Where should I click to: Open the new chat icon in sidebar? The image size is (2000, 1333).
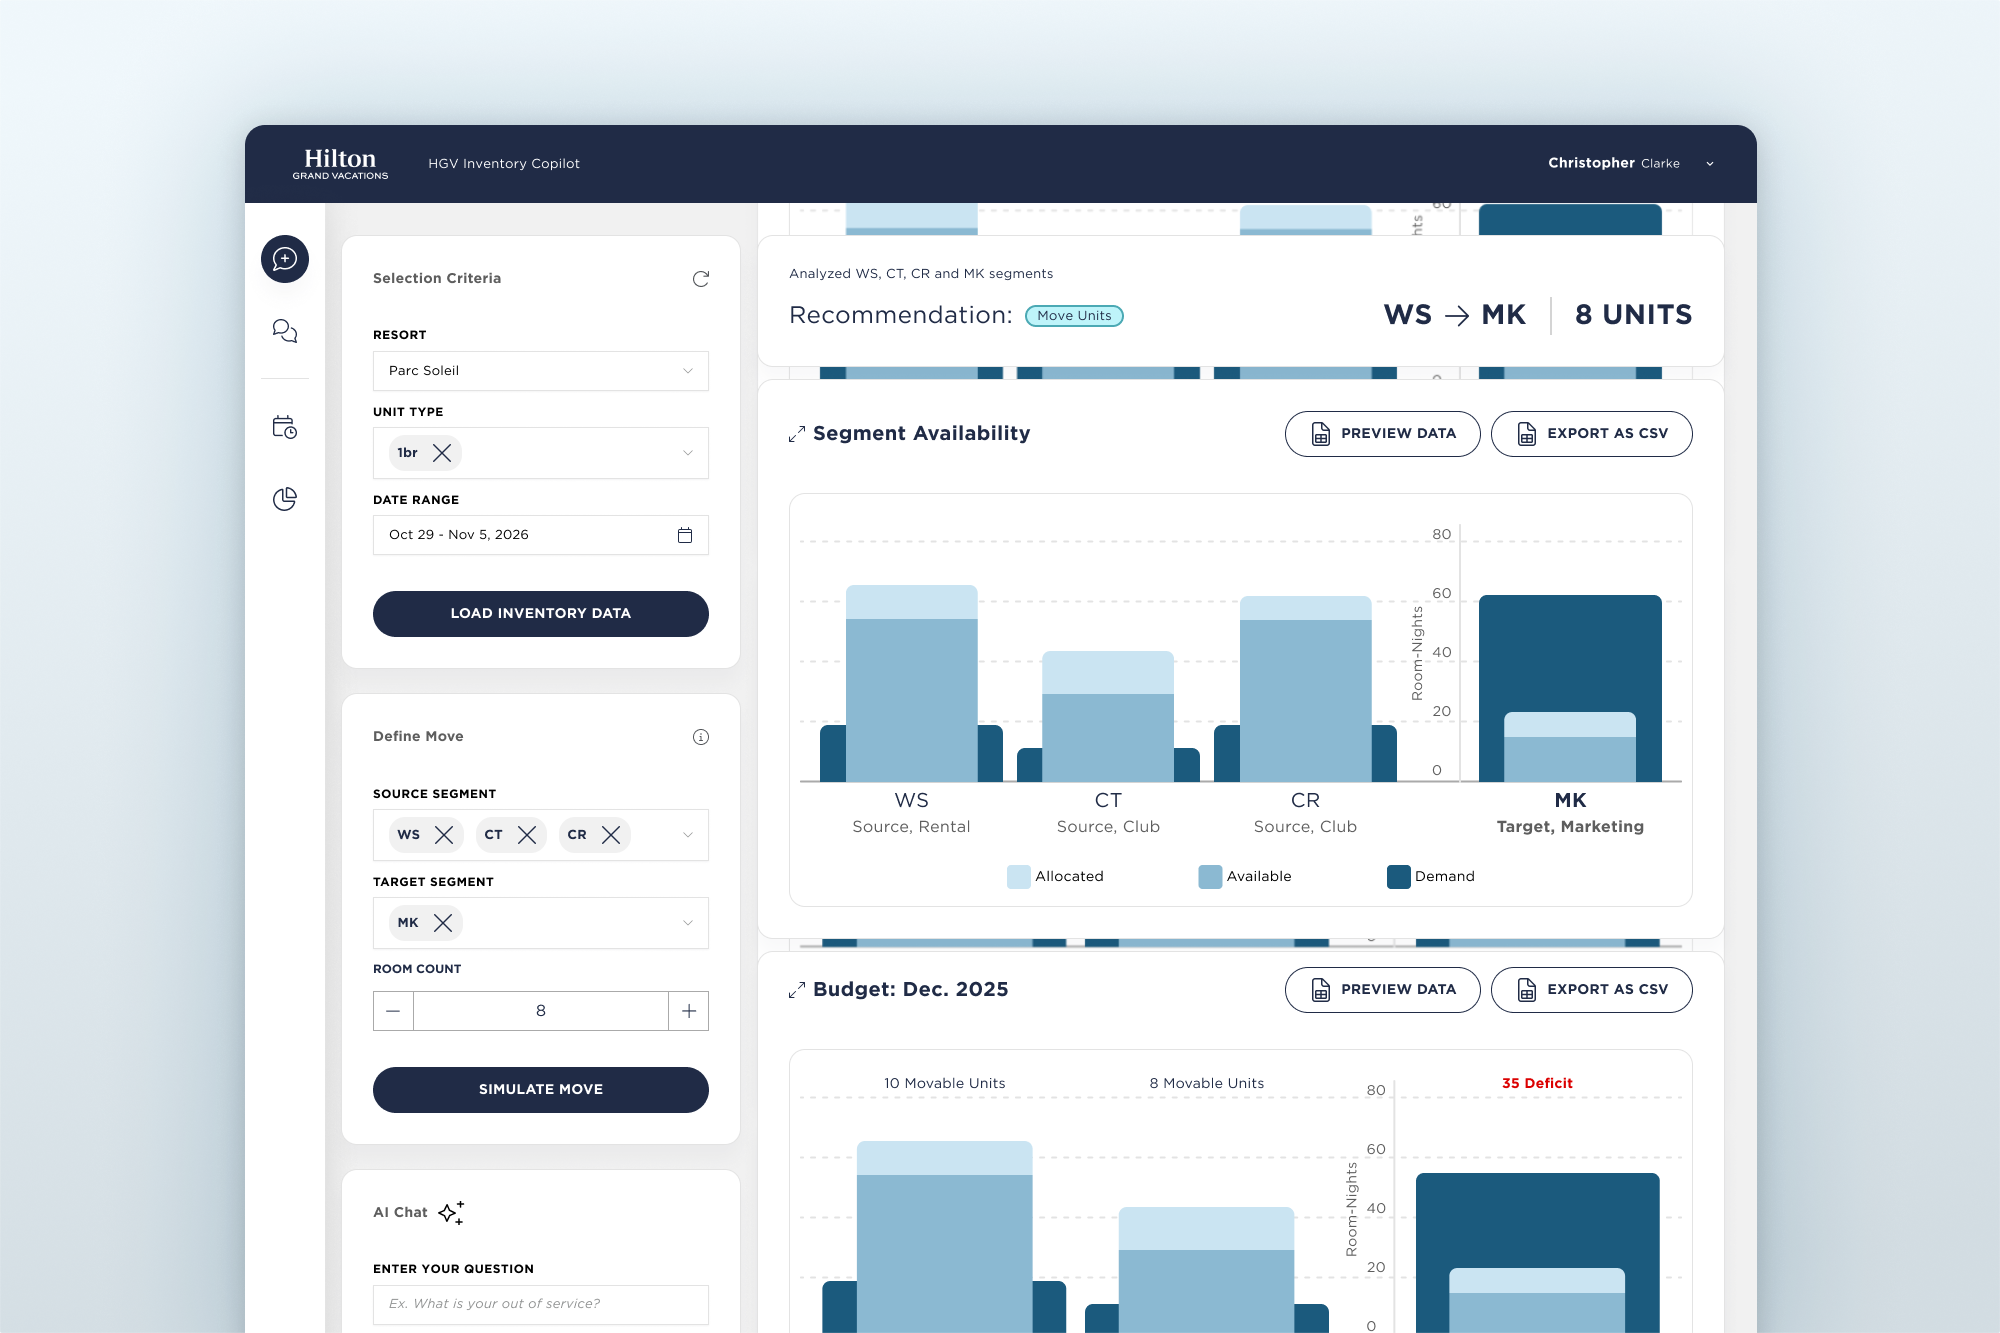pos(285,259)
